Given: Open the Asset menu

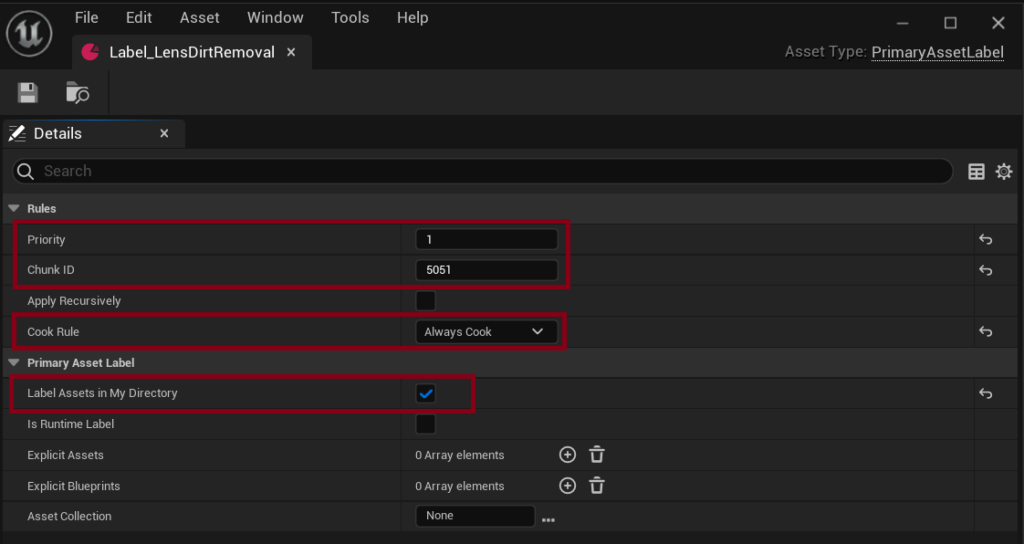Looking at the screenshot, I should click(x=200, y=18).
